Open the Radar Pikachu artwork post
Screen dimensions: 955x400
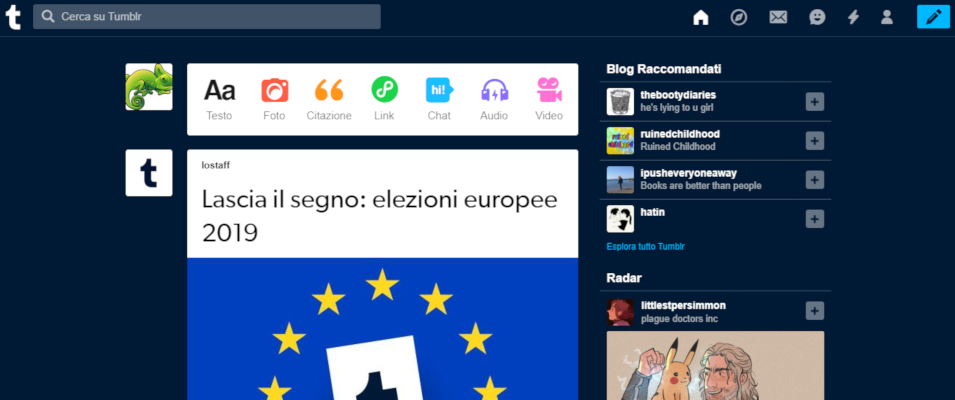(x=715, y=365)
